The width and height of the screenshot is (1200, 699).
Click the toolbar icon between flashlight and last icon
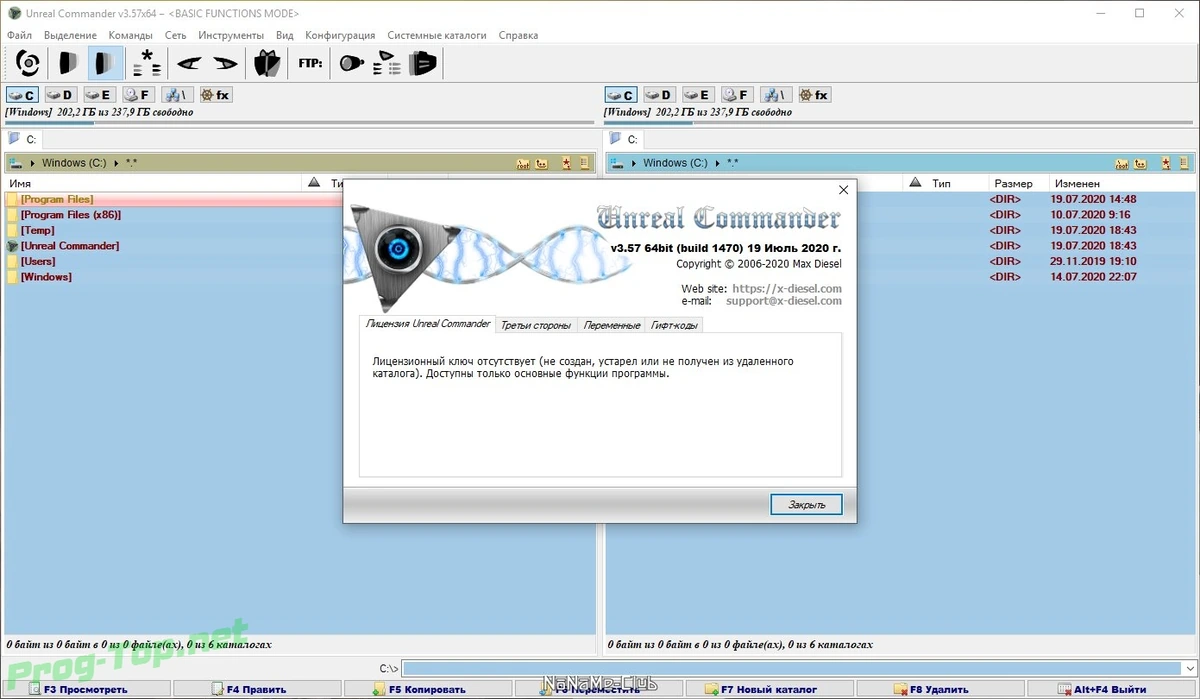tap(386, 64)
